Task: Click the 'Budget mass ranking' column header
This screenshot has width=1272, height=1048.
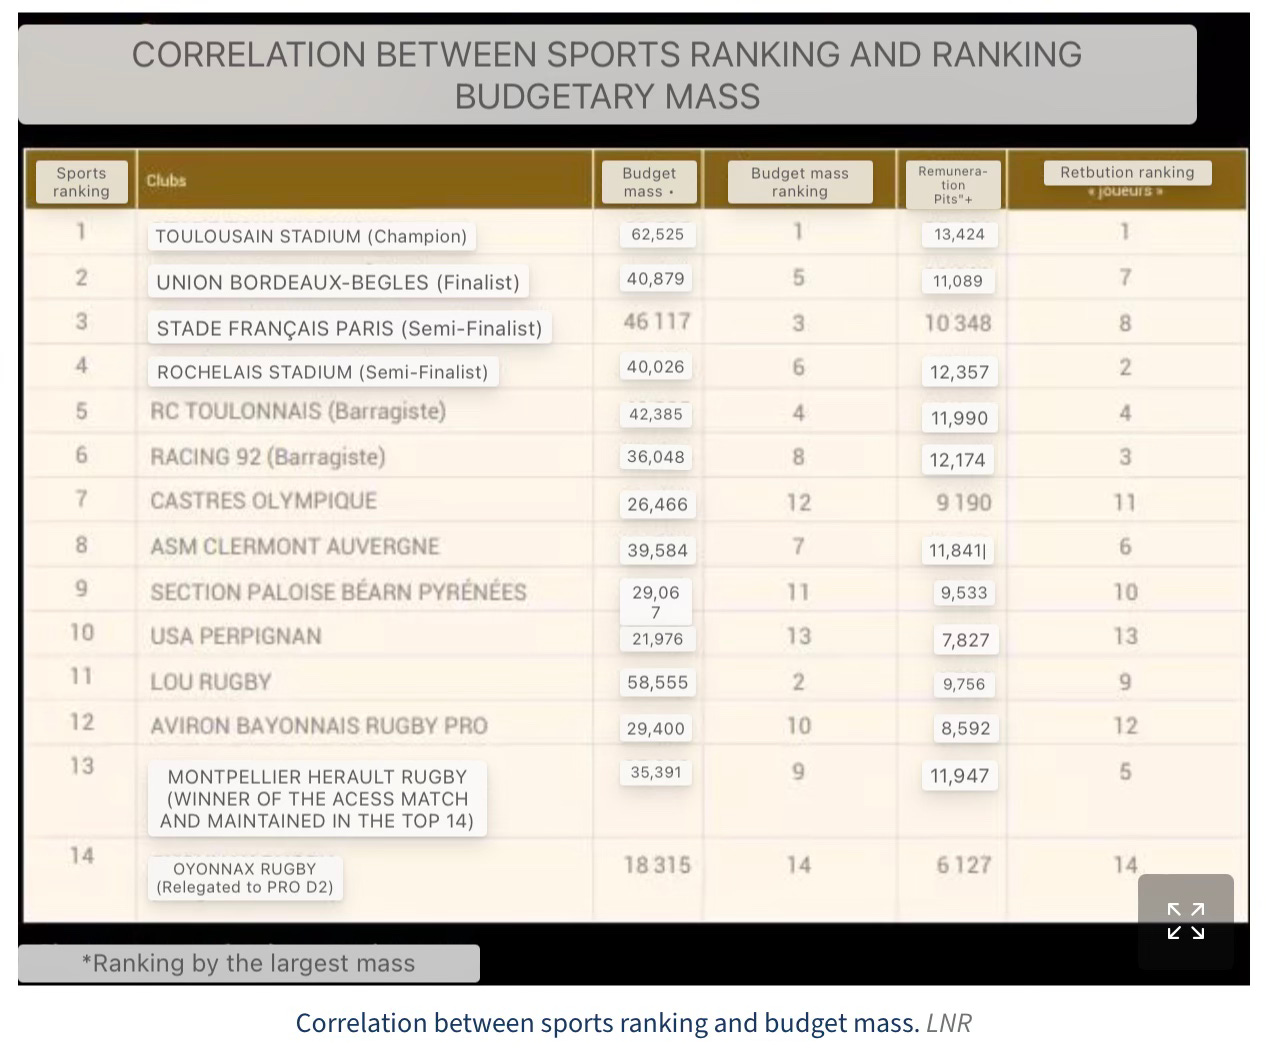Action: (x=800, y=182)
